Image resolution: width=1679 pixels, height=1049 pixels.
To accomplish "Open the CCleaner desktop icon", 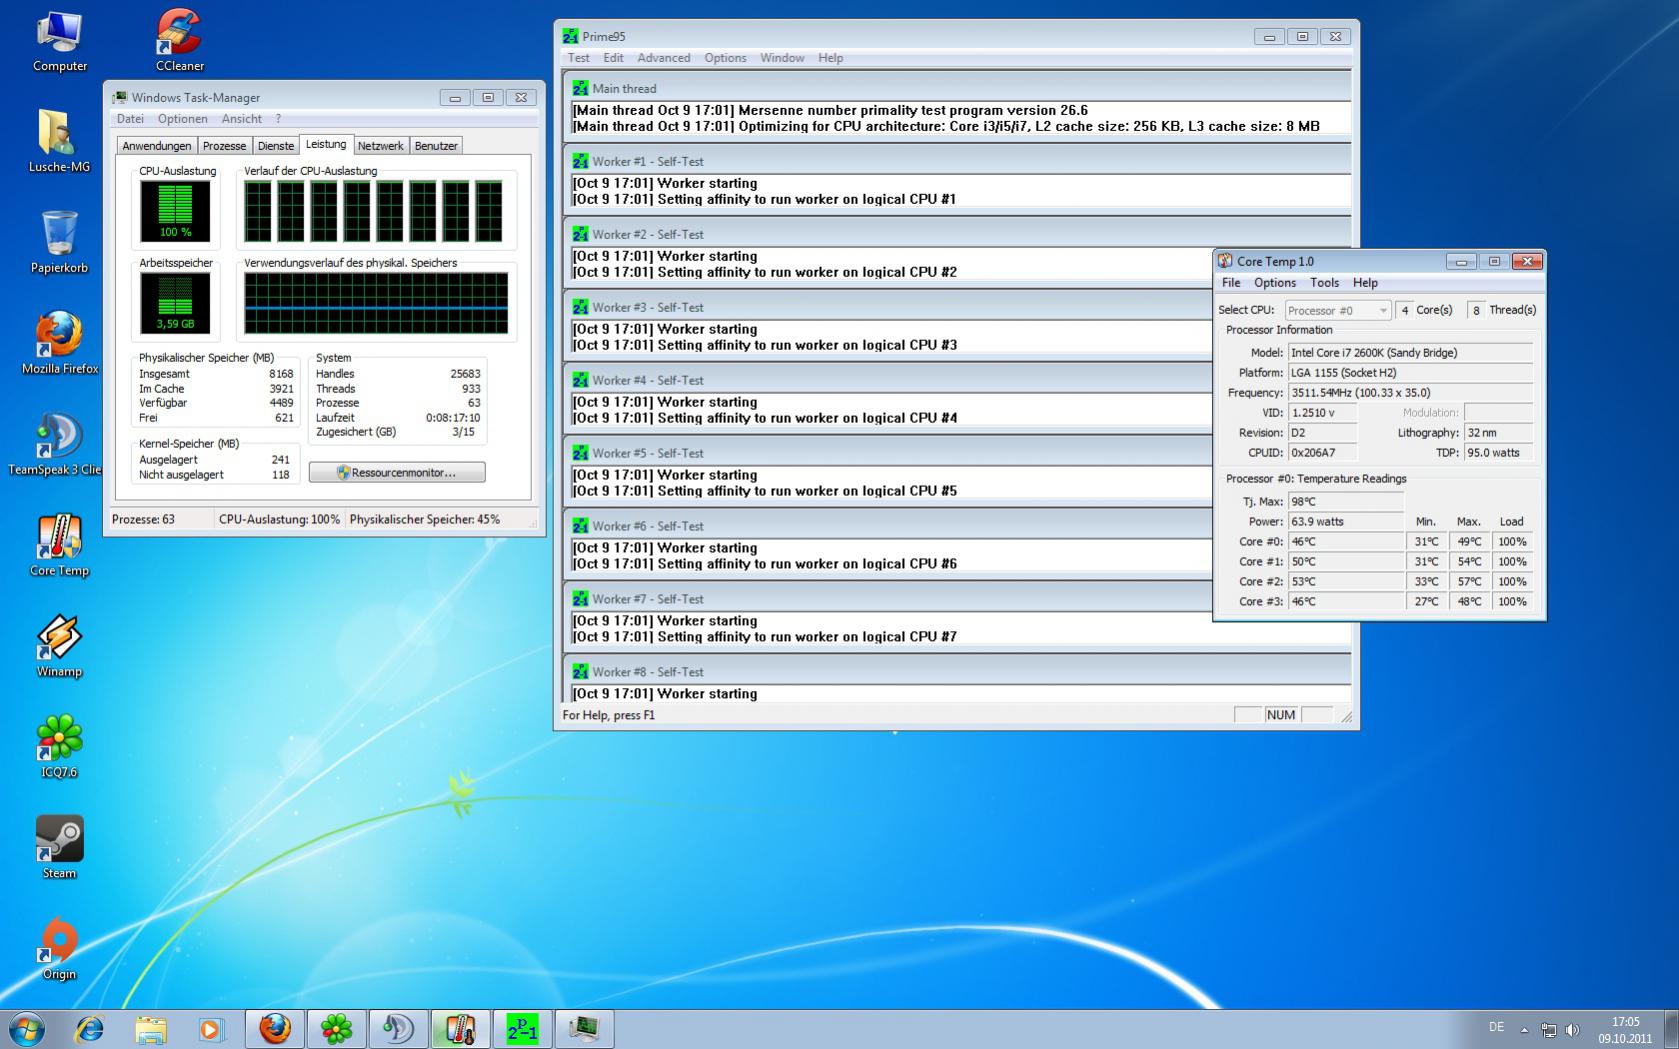I will pyautogui.click(x=179, y=40).
